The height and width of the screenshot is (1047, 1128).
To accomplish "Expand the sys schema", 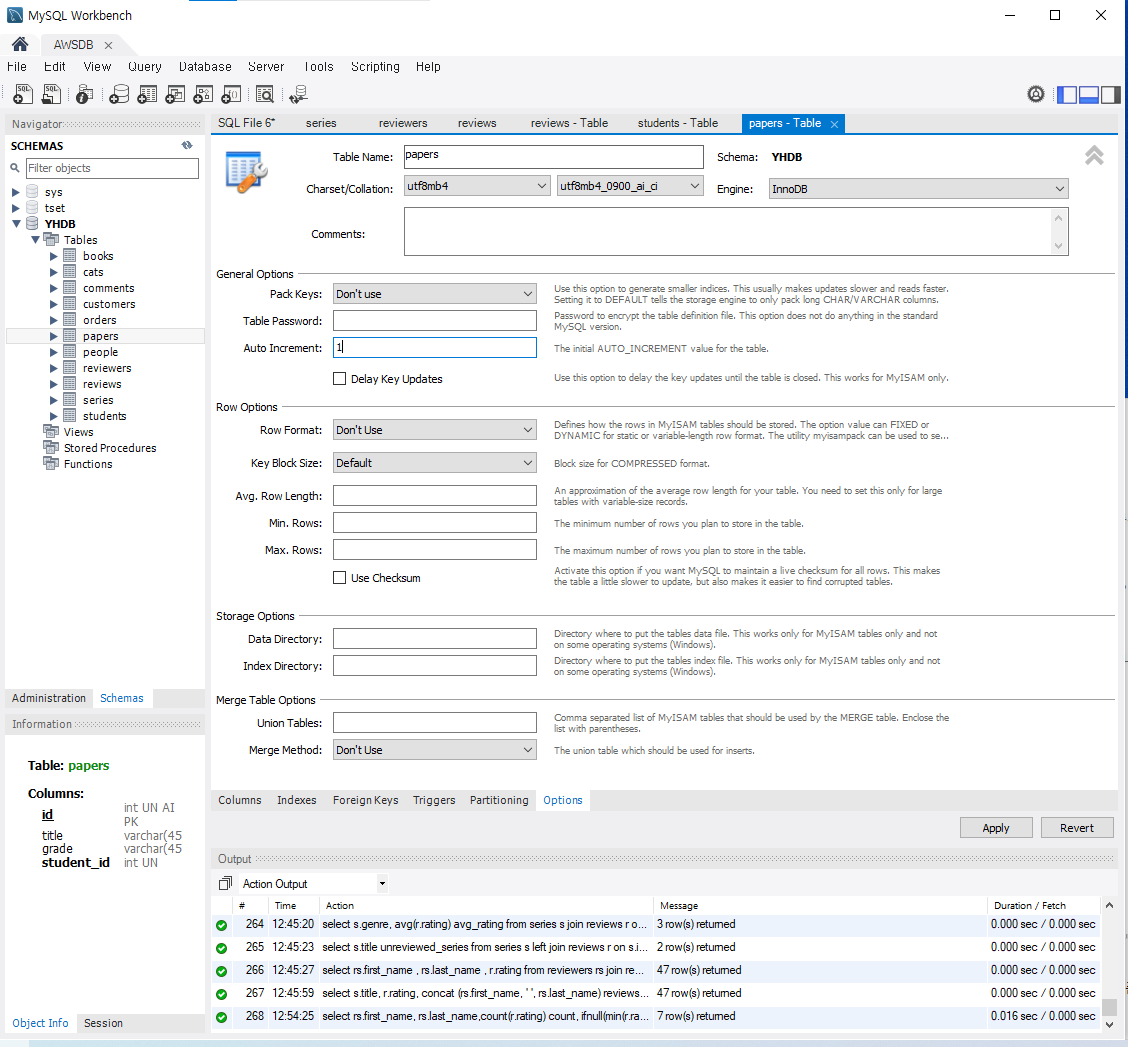I will [16, 192].
